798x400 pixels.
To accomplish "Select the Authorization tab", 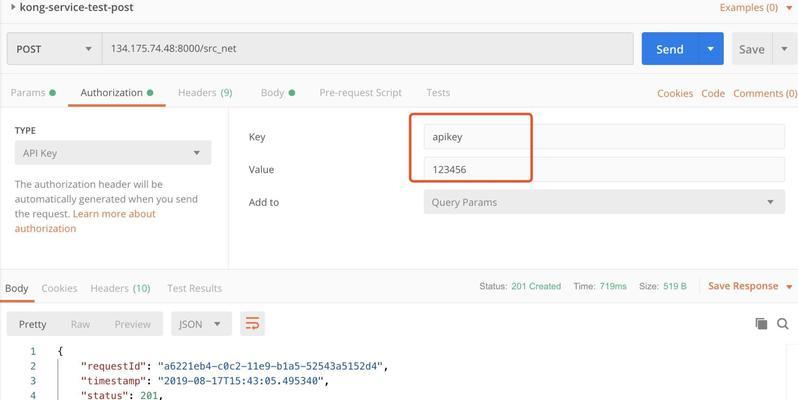I will click(117, 93).
